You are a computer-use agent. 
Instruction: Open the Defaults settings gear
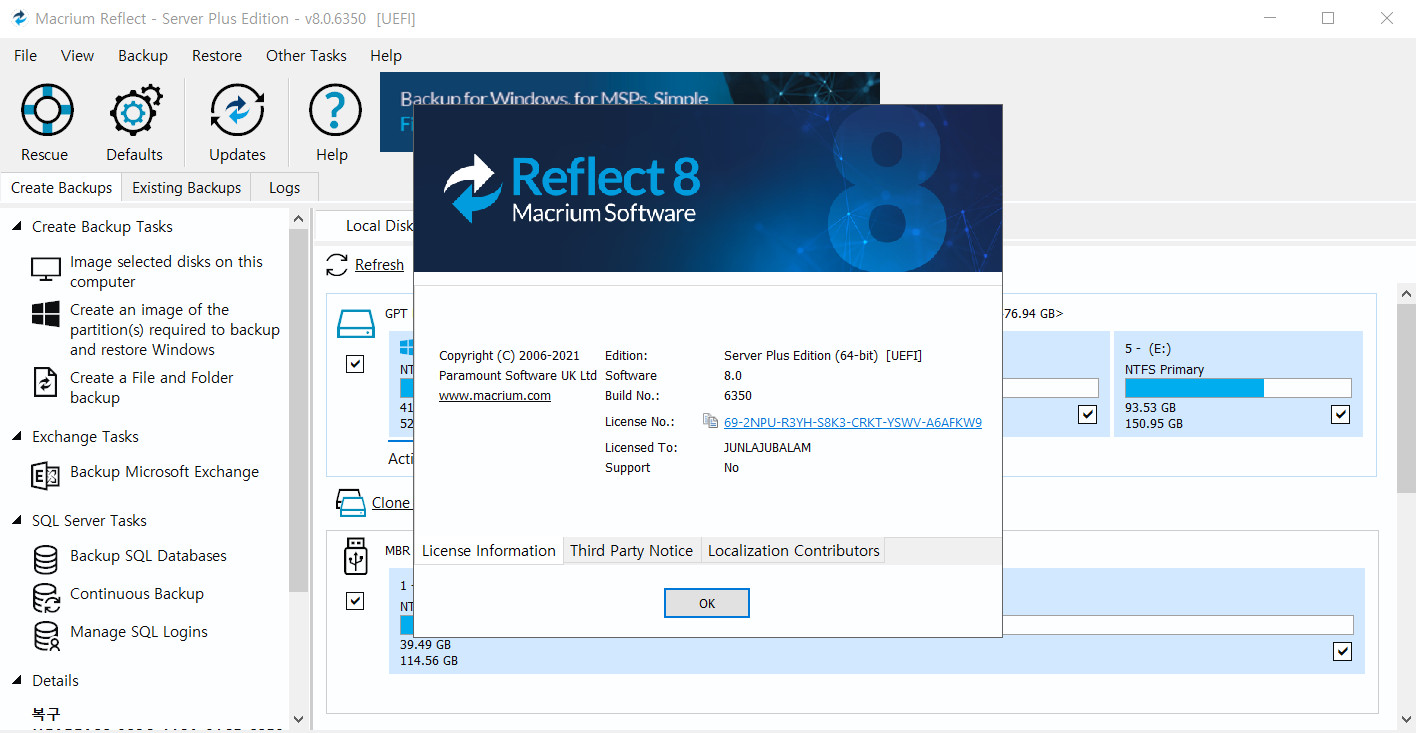tap(134, 110)
